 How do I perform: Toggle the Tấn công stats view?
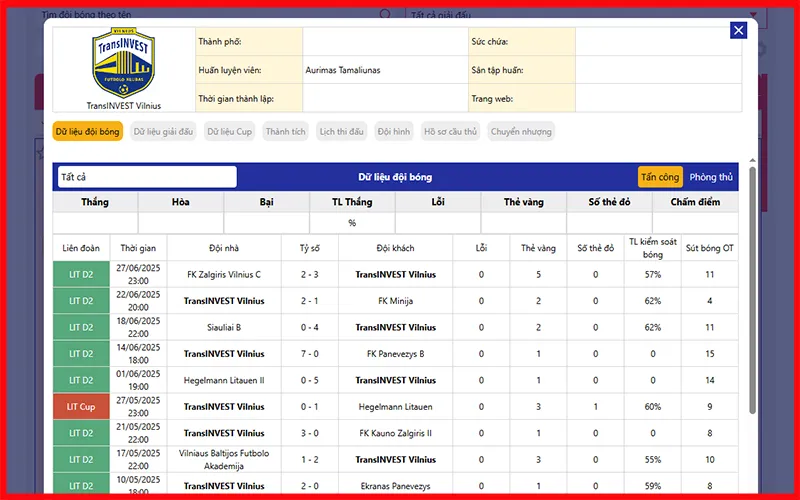coord(660,177)
